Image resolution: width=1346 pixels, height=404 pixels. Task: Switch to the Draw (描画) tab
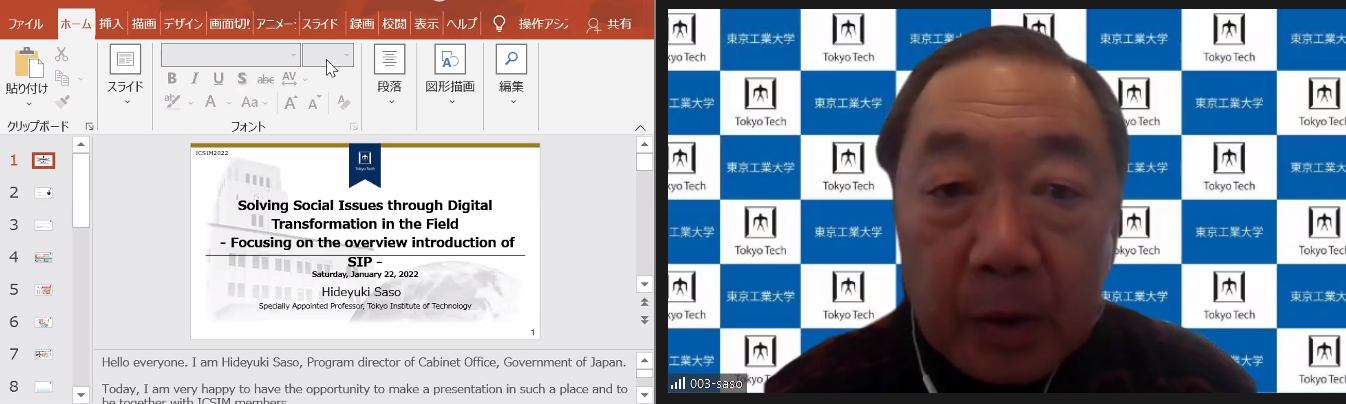pos(143,23)
